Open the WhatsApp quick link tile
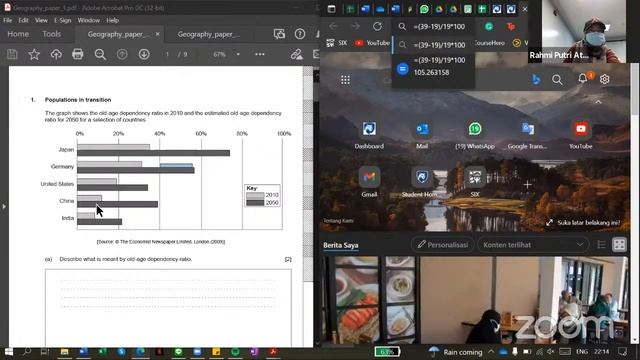Screen dimensions: 640x360 (475, 135)
